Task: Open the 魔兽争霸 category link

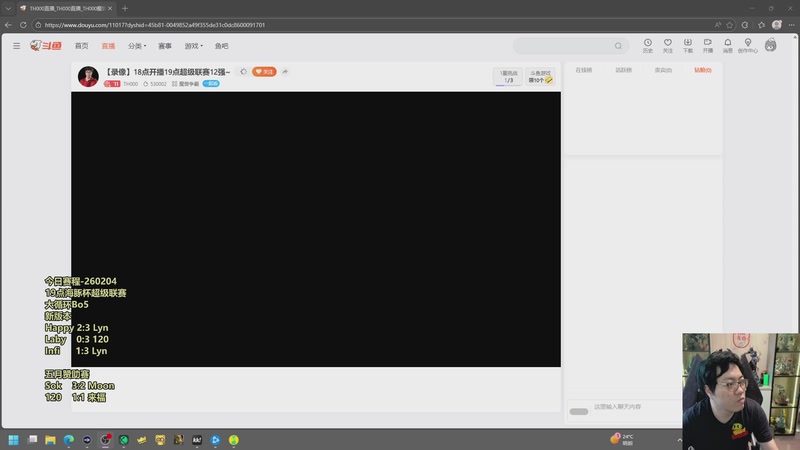Action: [186, 84]
